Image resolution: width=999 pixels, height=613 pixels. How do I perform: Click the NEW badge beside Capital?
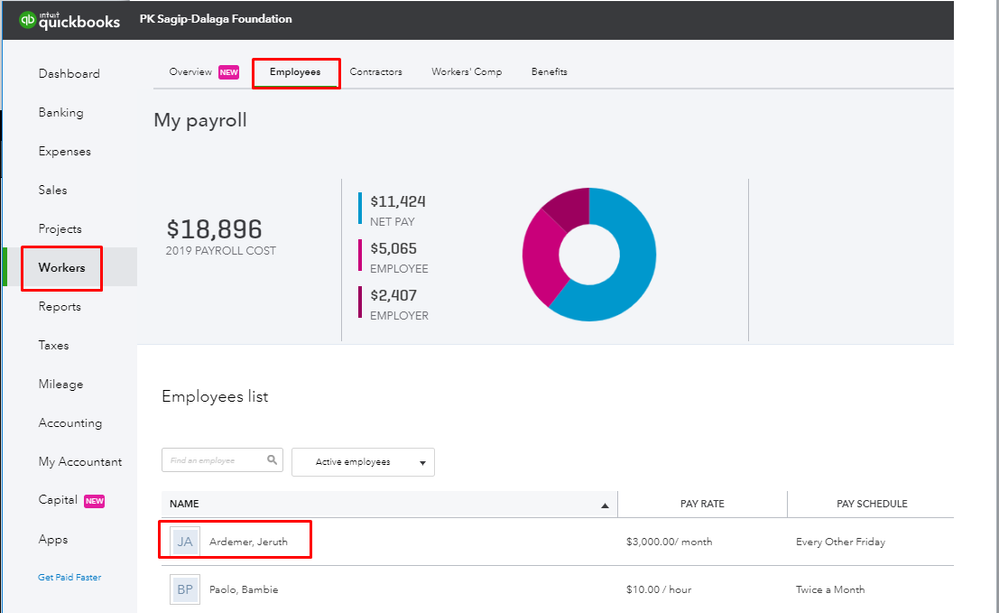(95, 501)
